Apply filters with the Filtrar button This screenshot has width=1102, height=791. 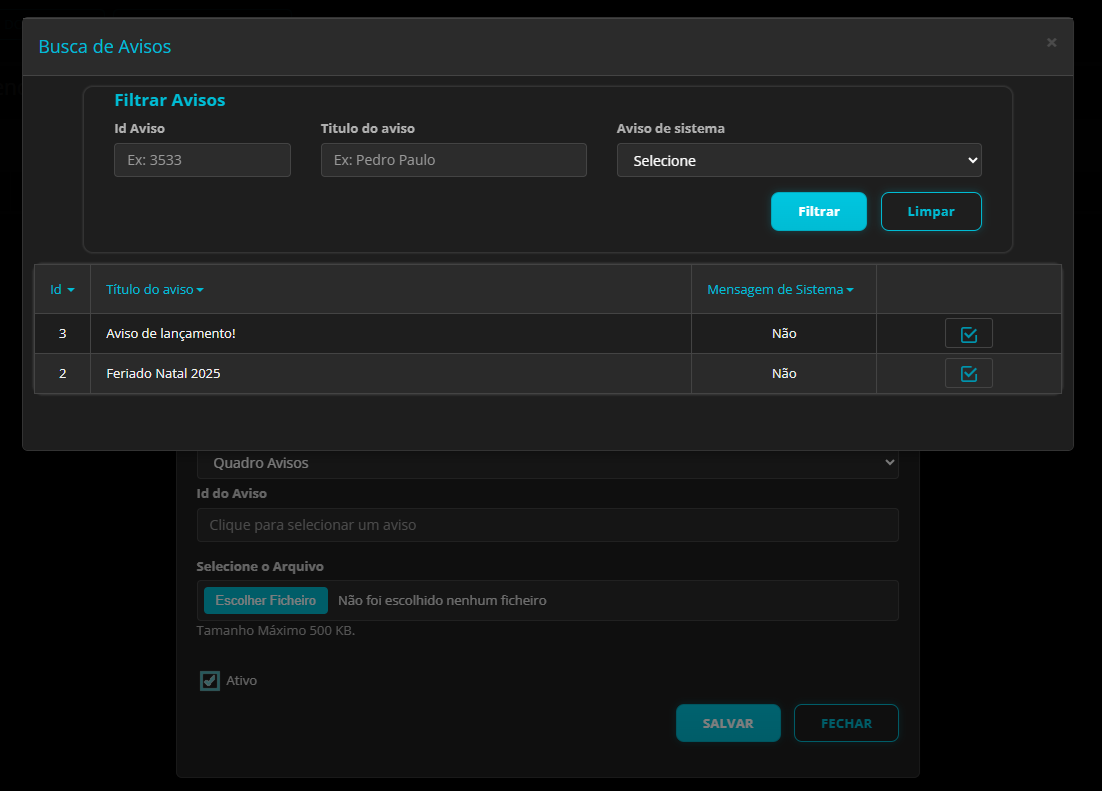click(818, 211)
